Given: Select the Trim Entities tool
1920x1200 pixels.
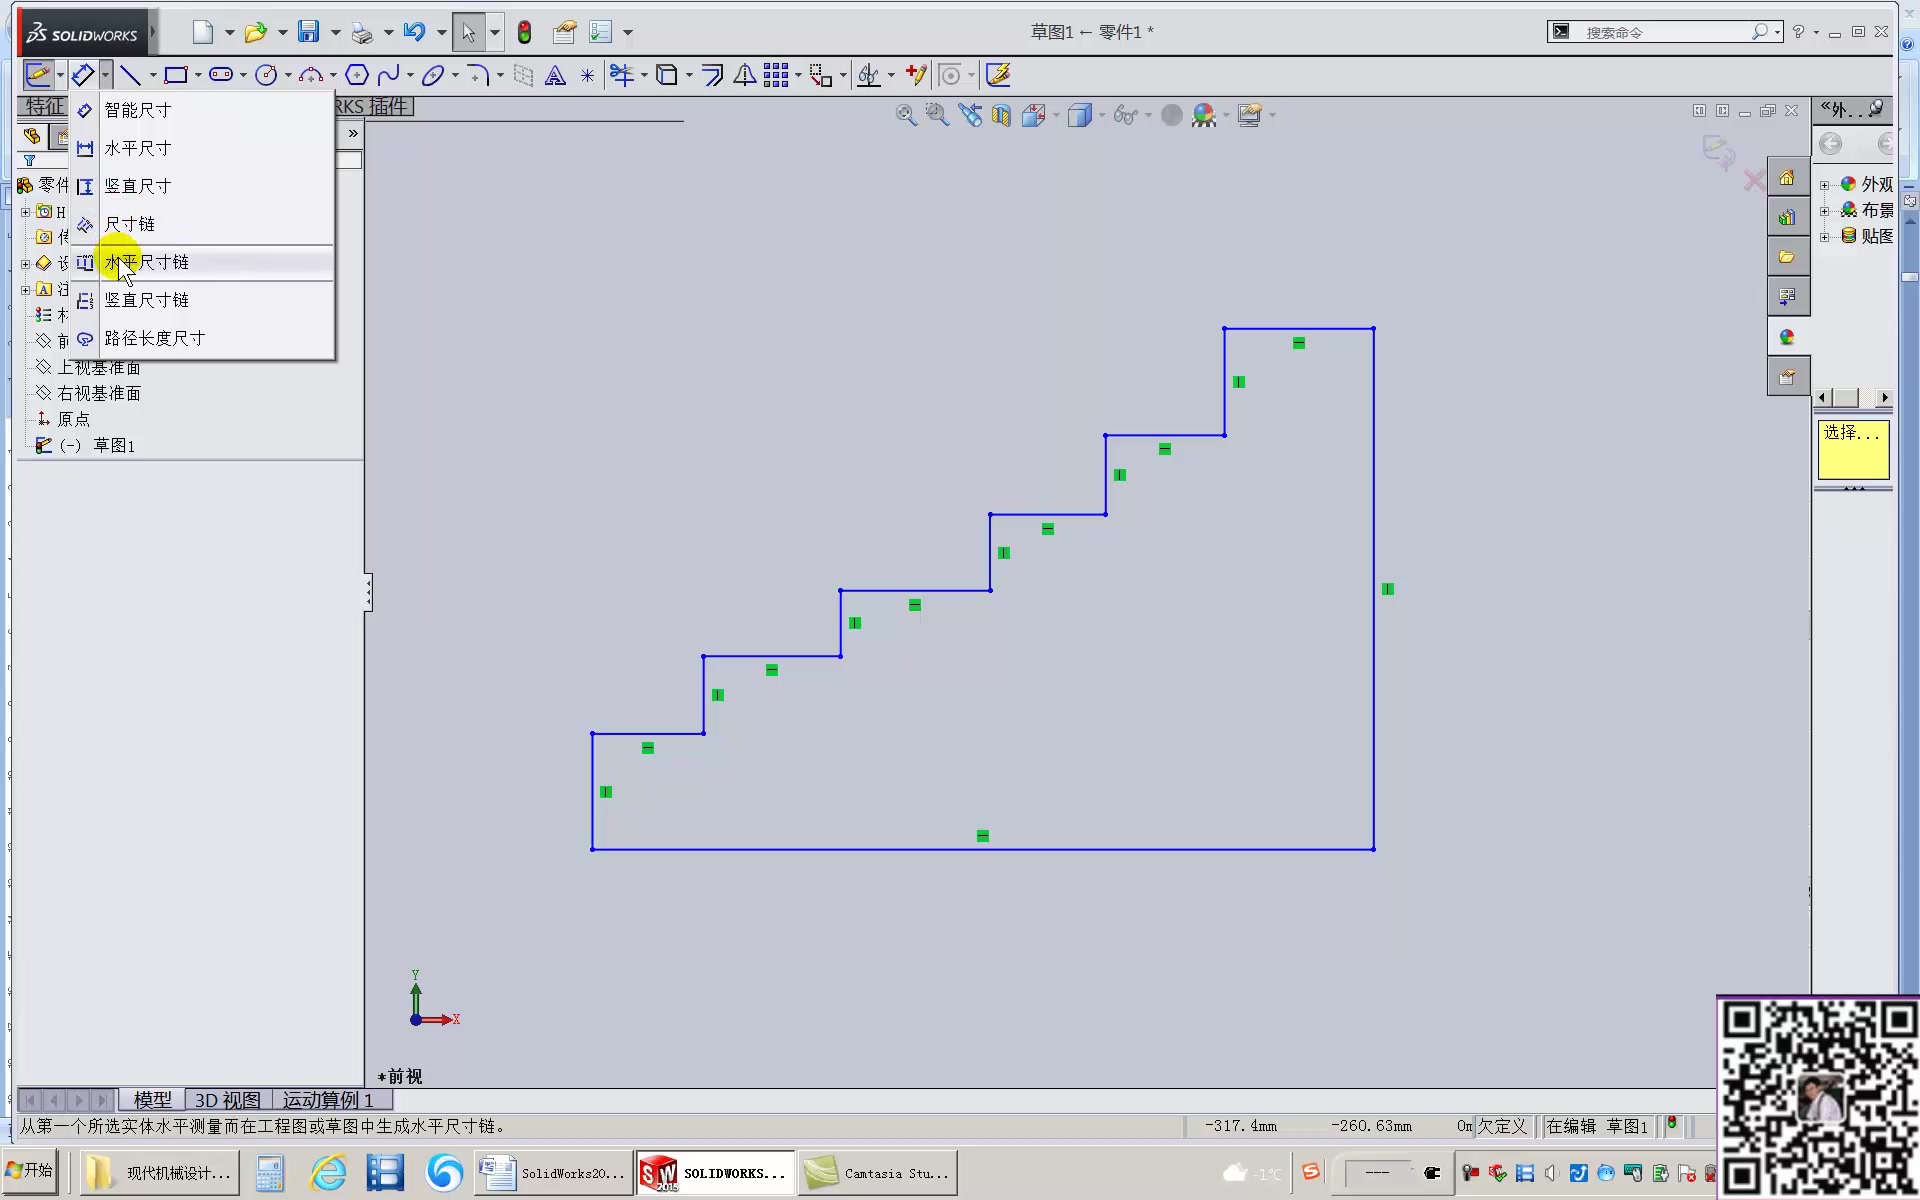Looking at the screenshot, I should pyautogui.click(x=623, y=75).
